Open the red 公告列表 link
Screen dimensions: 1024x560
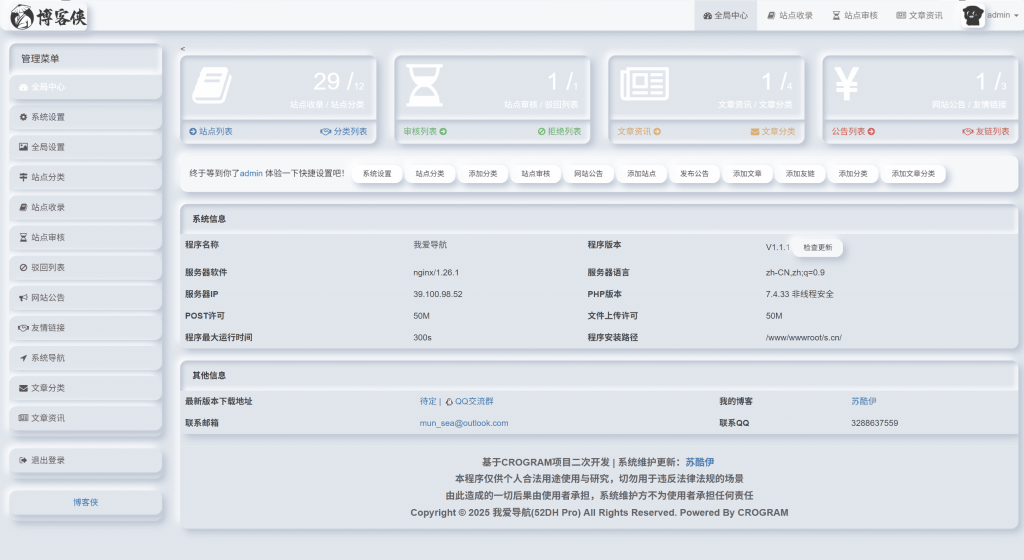[x=854, y=131]
